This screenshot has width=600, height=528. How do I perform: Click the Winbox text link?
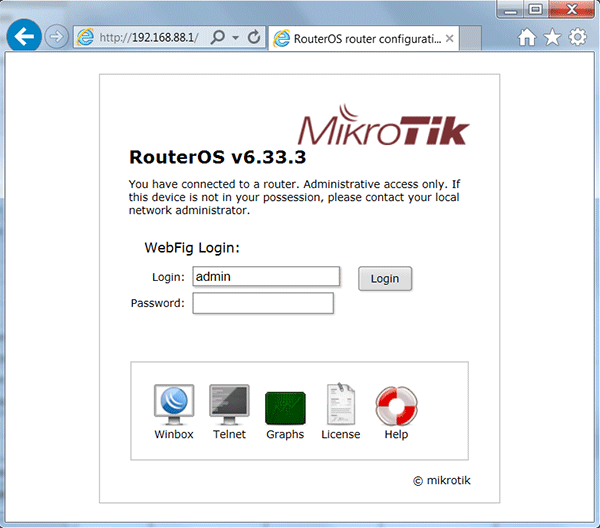[x=174, y=435]
